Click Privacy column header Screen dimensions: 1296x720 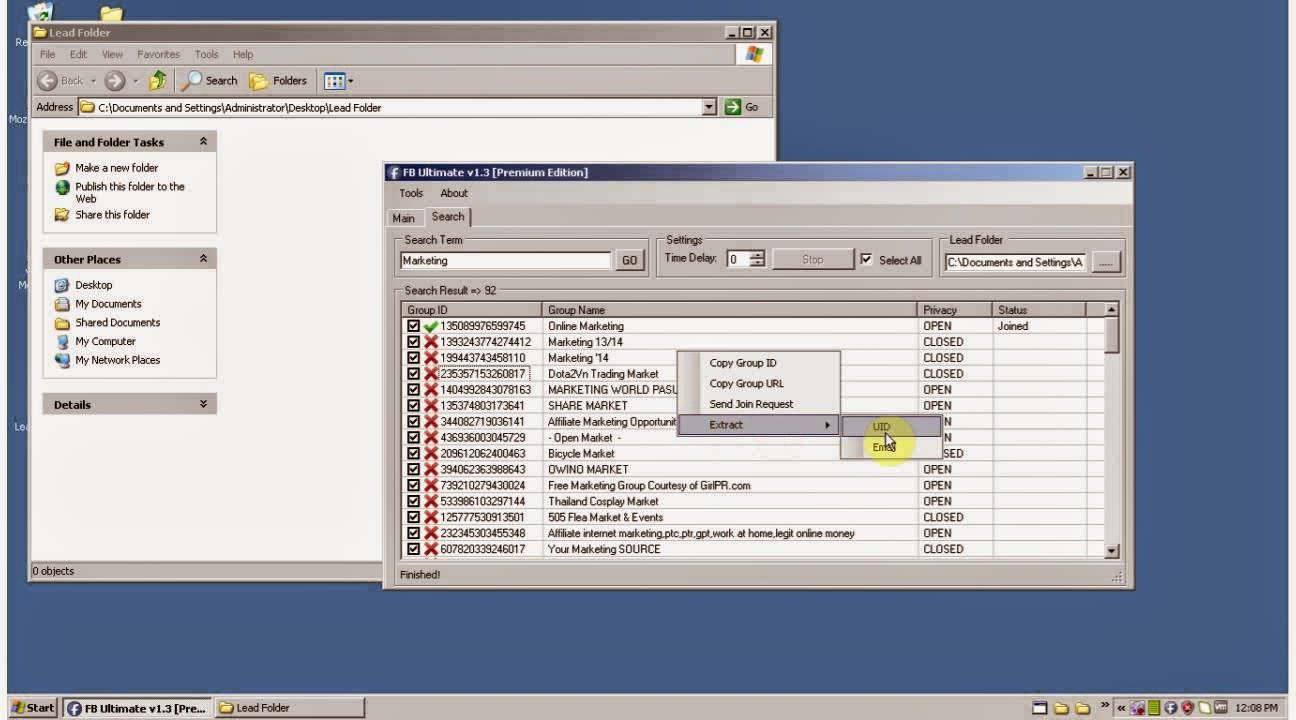955,310
